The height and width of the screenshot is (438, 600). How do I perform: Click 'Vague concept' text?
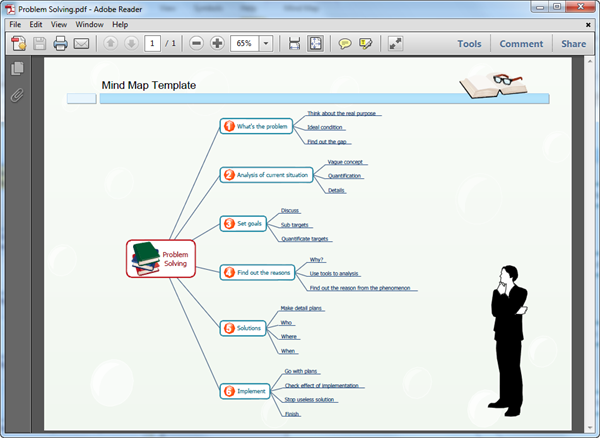click(x=345, y=162)
